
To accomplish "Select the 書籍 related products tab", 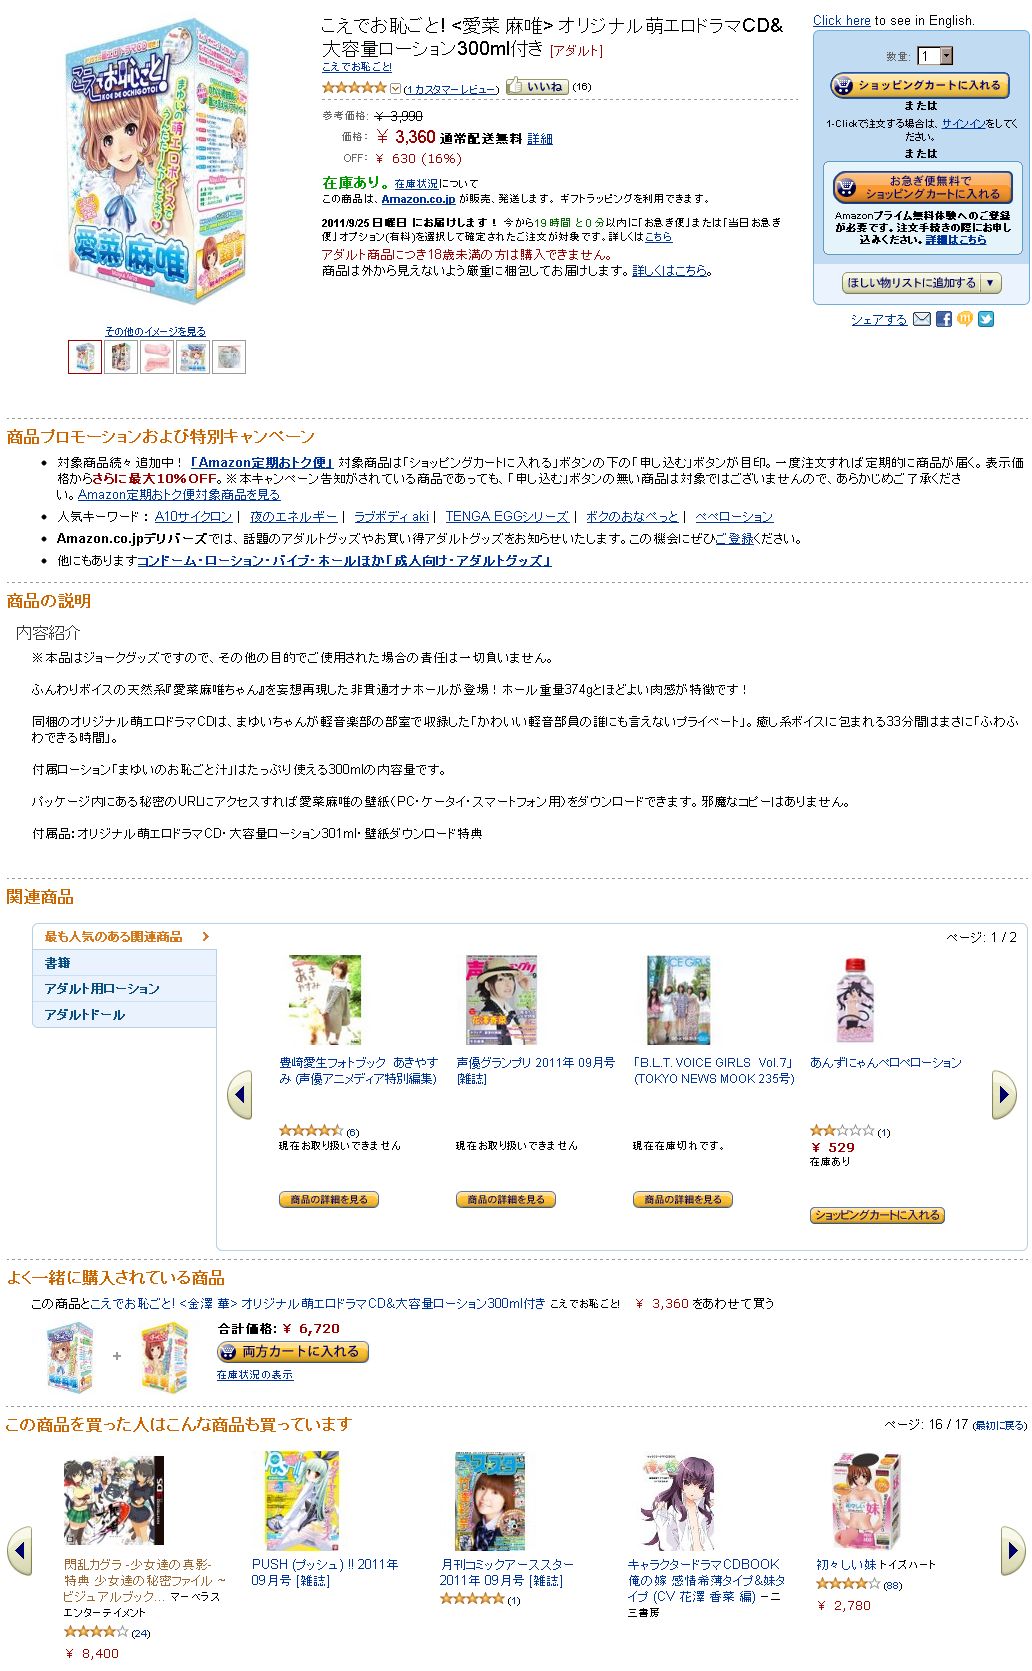I will [x=125, y=963].
